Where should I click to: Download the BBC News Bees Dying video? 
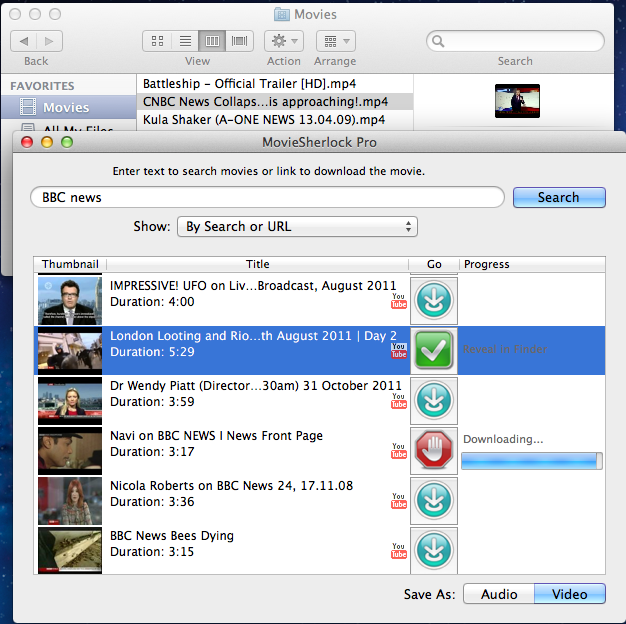coord(434,550)
